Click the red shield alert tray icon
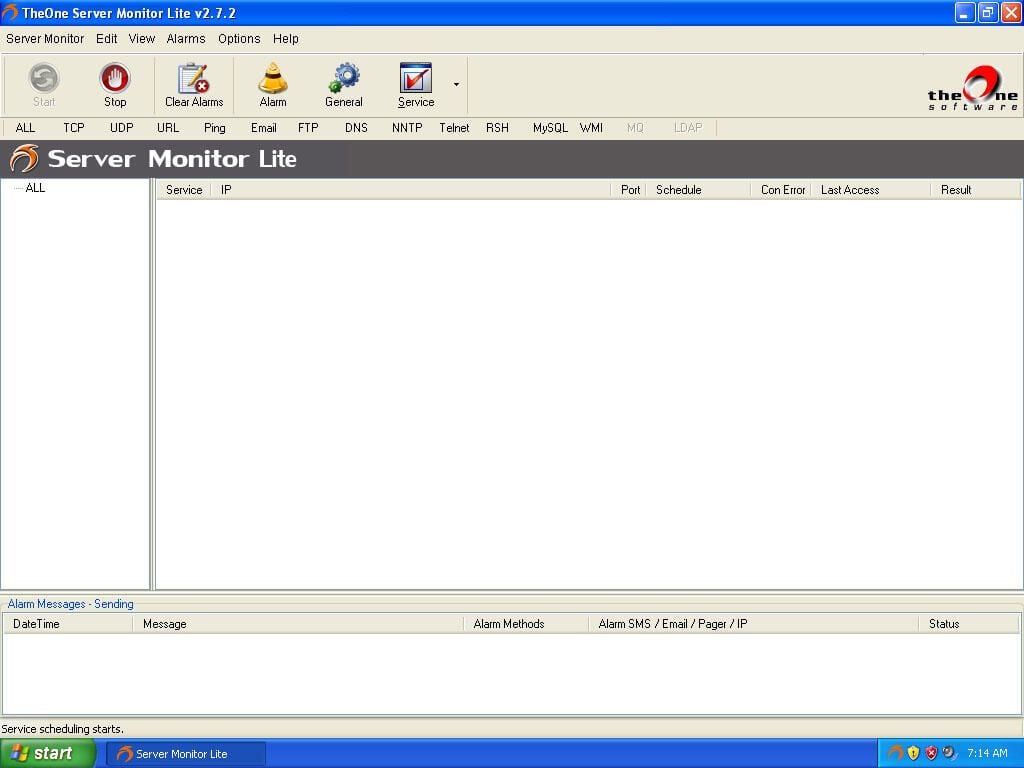Screen dimensions: 1024x768 pyautogui.click(x=931, y=753)
